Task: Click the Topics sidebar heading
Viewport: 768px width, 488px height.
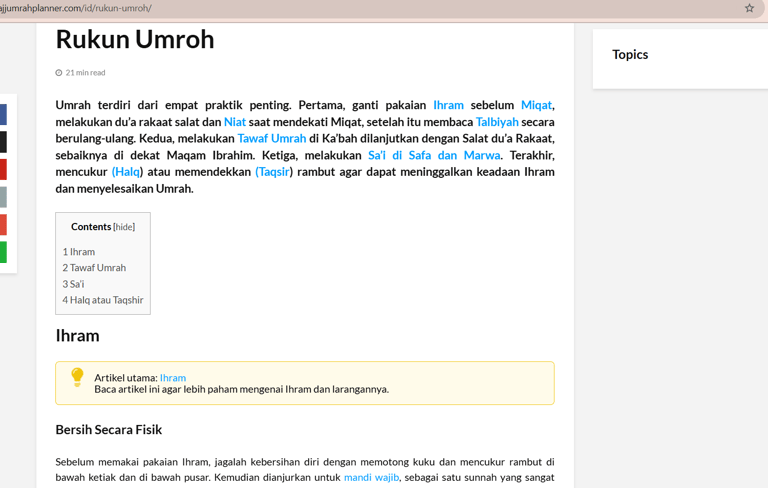Action: [x=630, y=54]
